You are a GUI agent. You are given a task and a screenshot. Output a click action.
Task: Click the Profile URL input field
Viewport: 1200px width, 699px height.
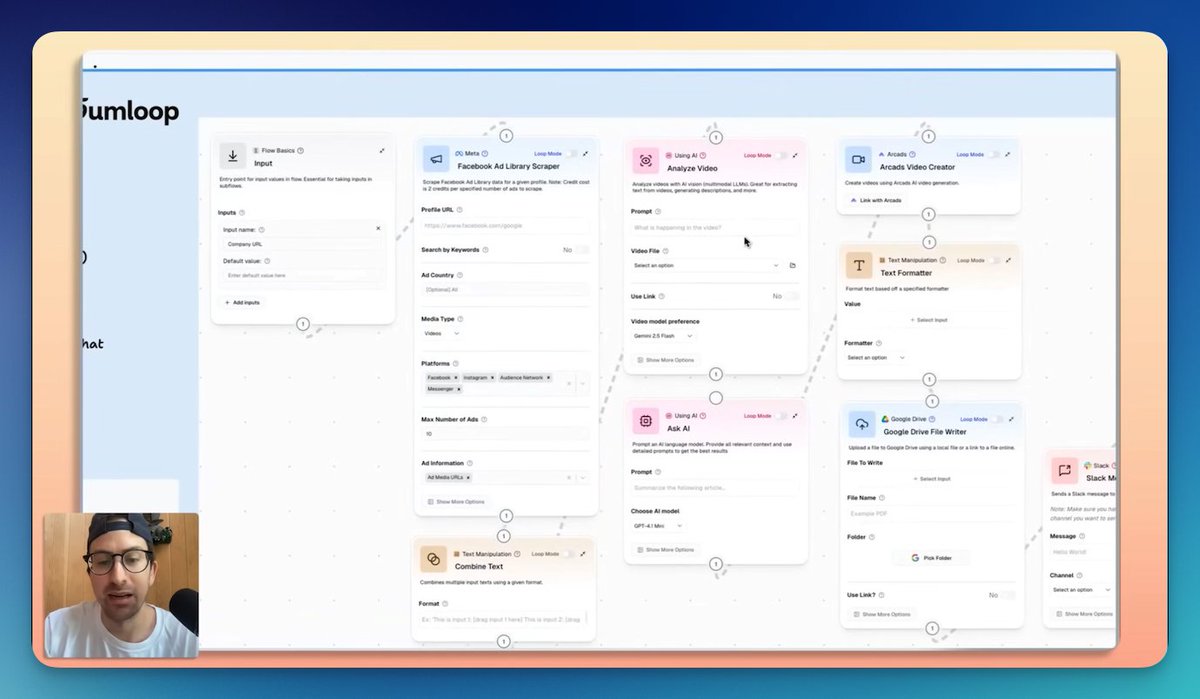pos(505,226)
